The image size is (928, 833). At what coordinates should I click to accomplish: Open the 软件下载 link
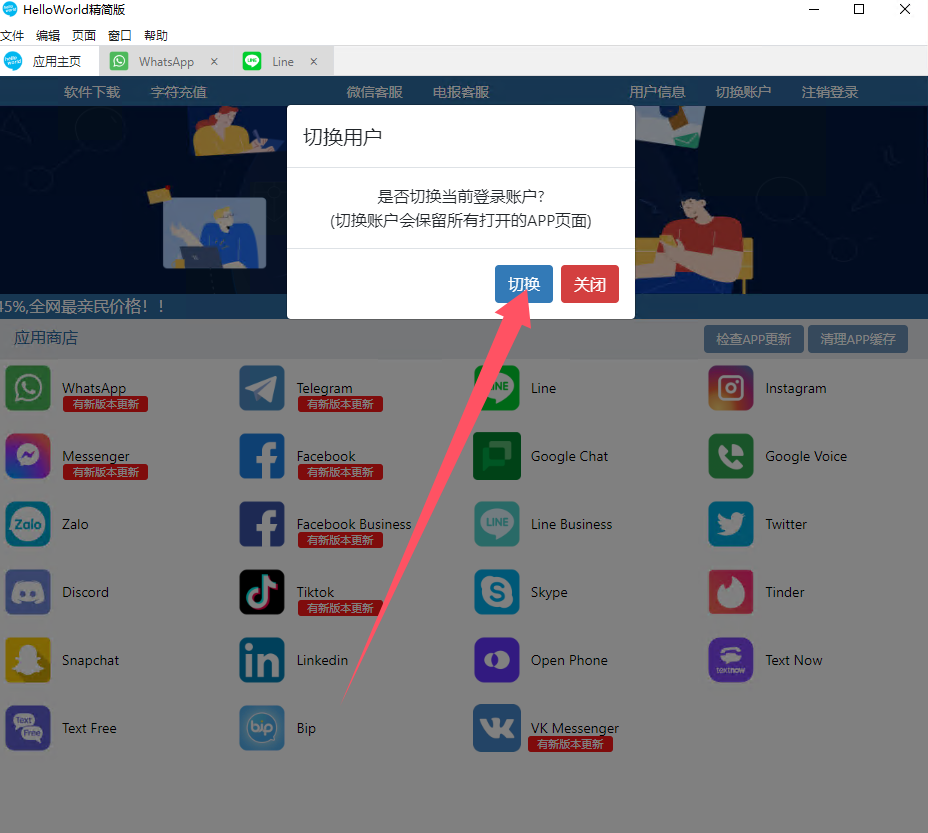point(92,92)
